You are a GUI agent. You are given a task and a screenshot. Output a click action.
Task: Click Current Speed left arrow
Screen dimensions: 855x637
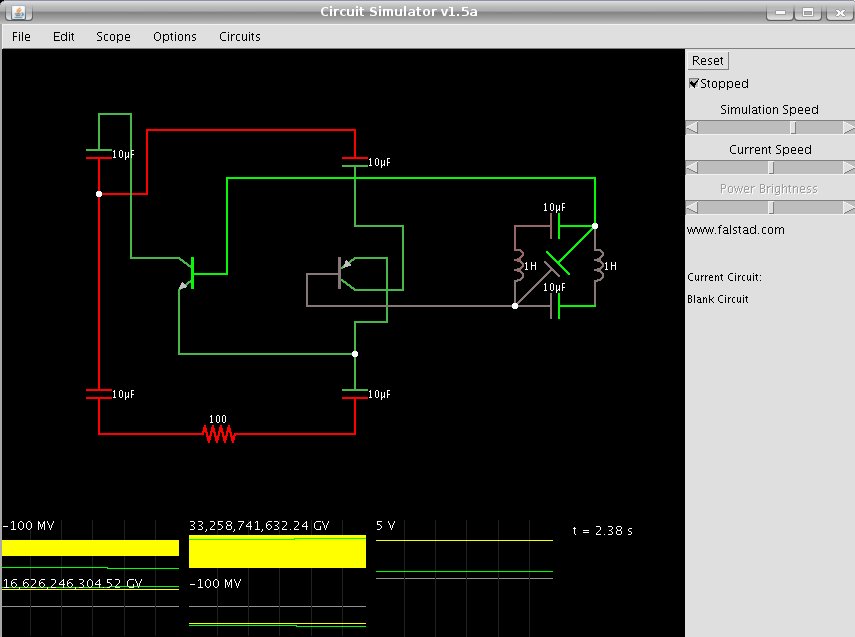[x=692, y=167]
